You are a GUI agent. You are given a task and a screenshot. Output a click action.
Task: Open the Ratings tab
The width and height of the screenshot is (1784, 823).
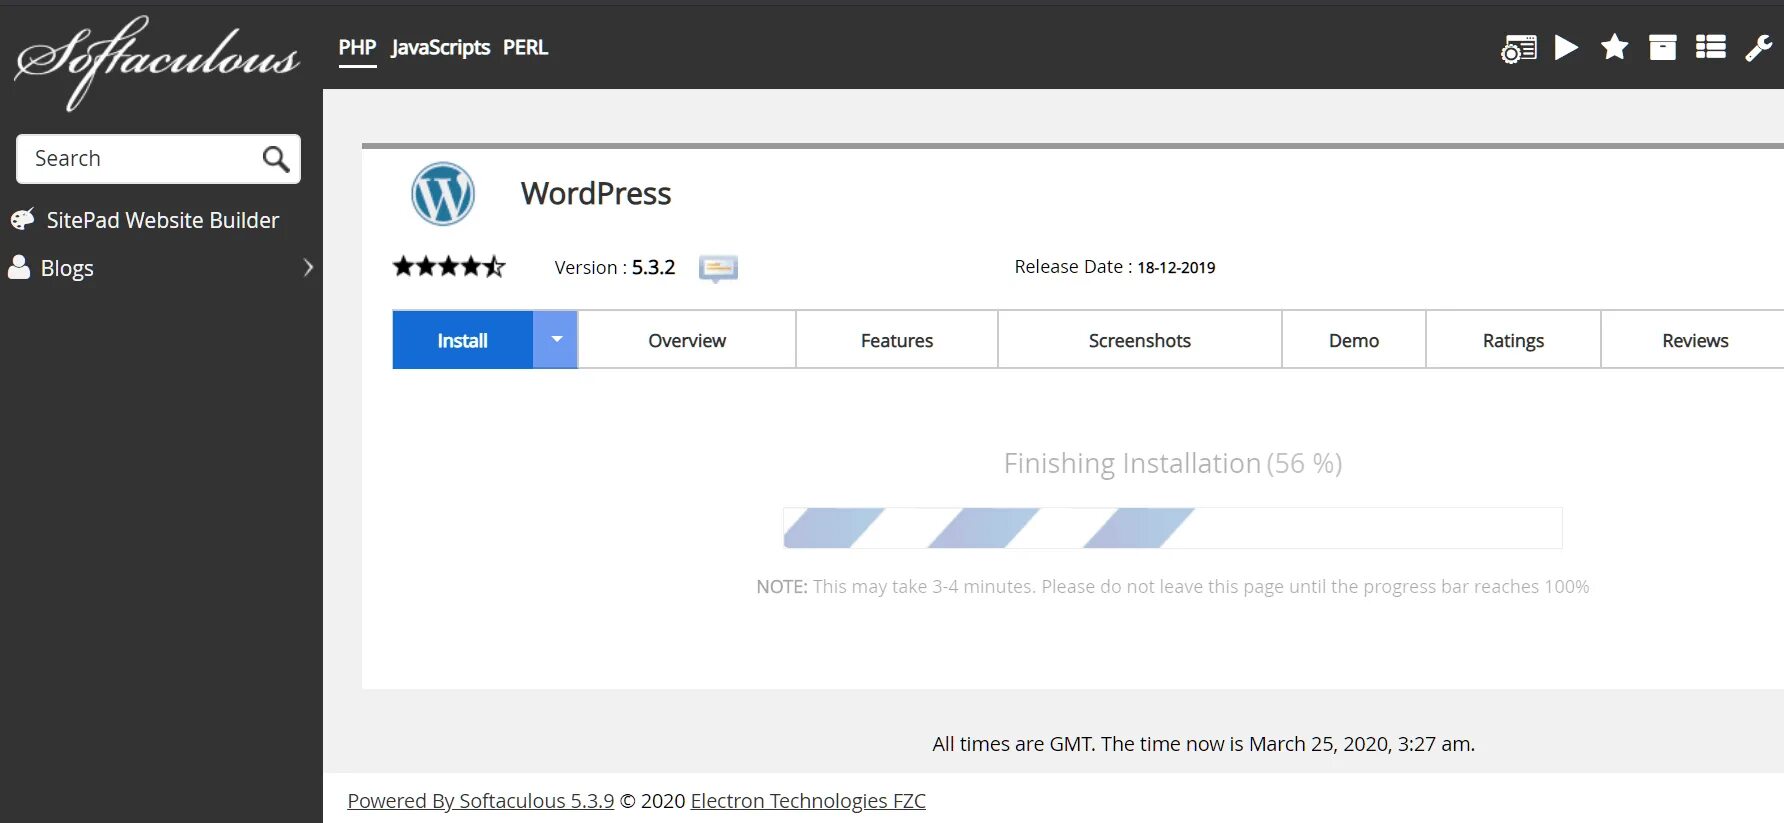pos(1513,340)
